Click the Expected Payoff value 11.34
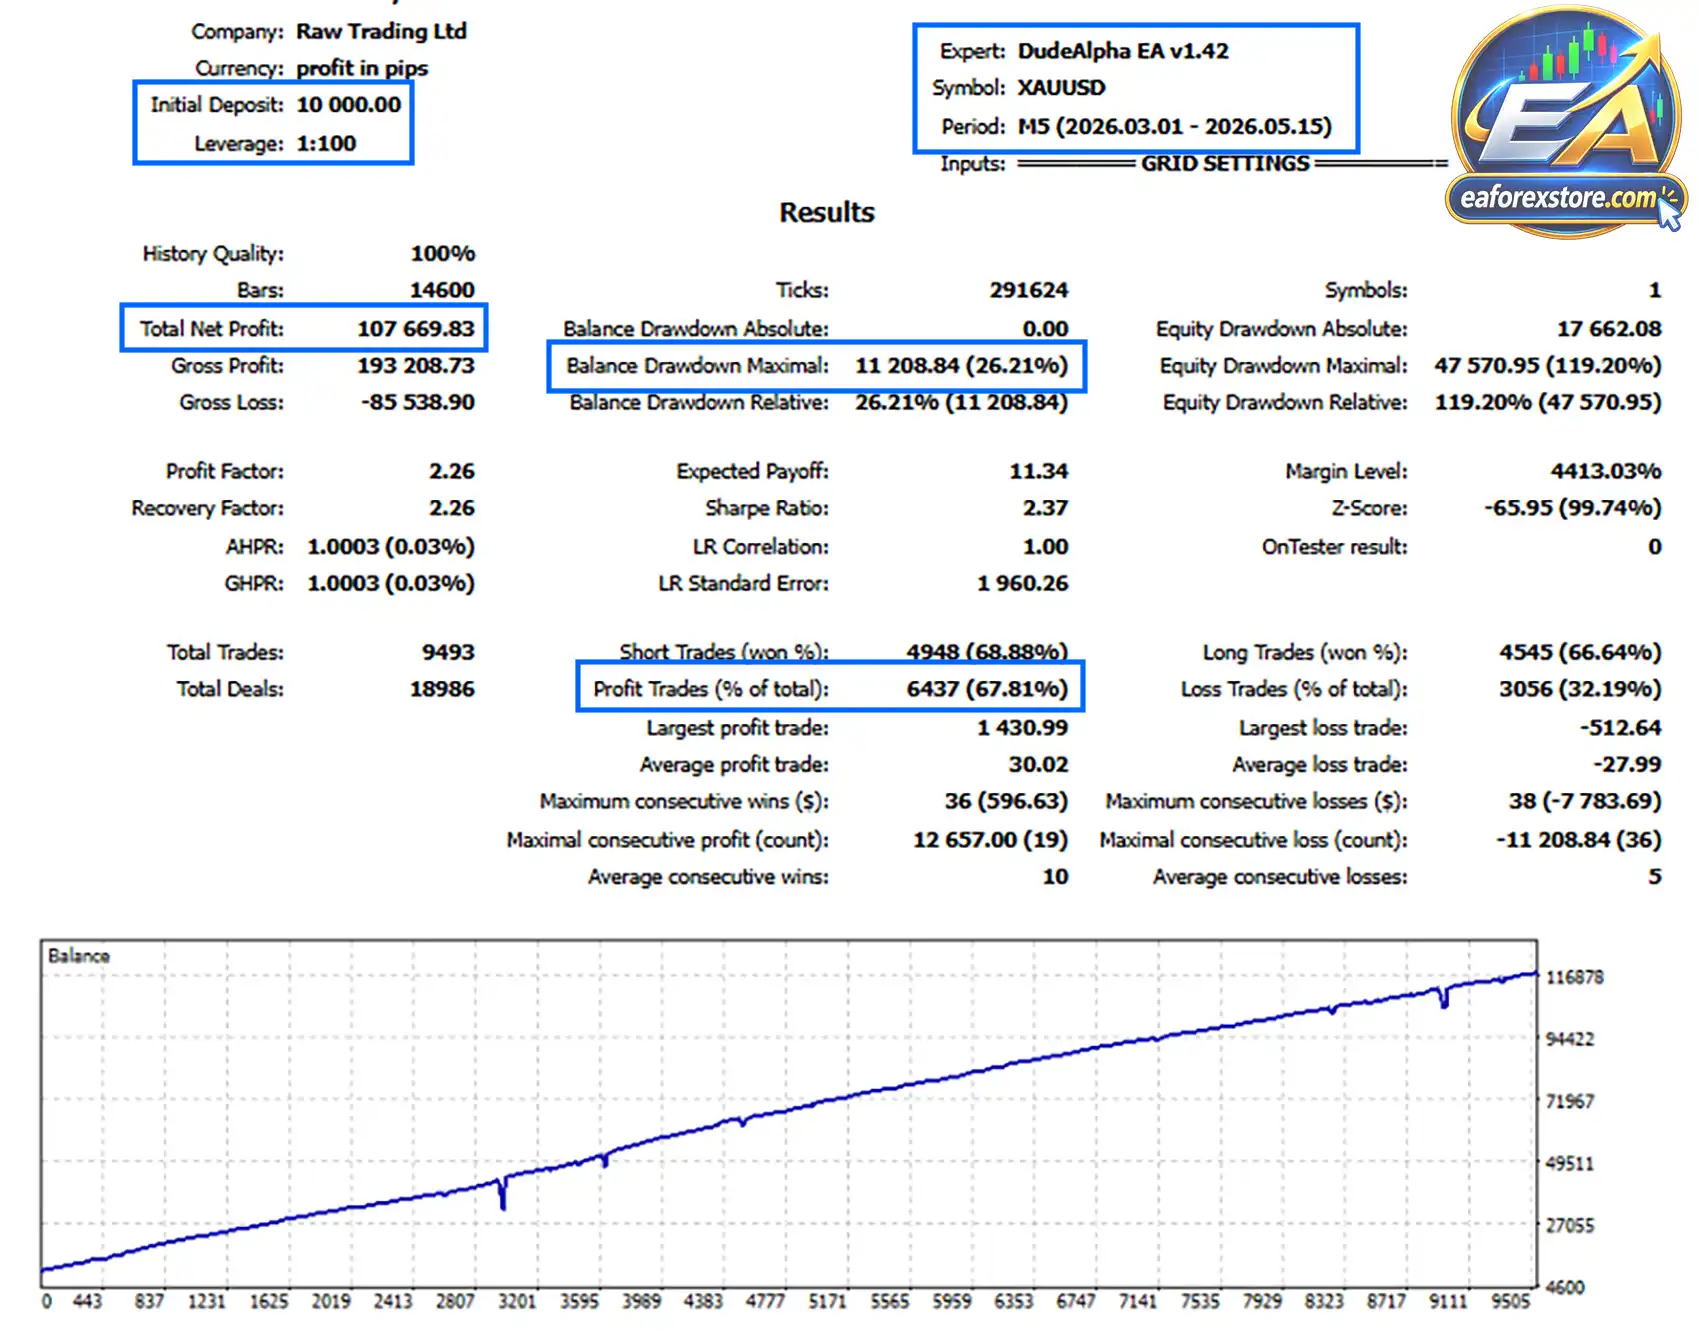Image resolution: width=1699 pixels, height=1339 pixels. 1039,471
